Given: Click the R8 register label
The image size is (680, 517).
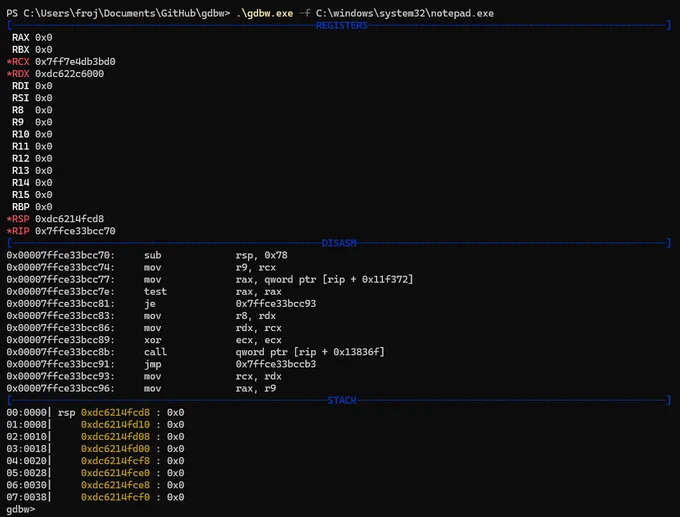Looking at the screenshot, I should 18,110.
